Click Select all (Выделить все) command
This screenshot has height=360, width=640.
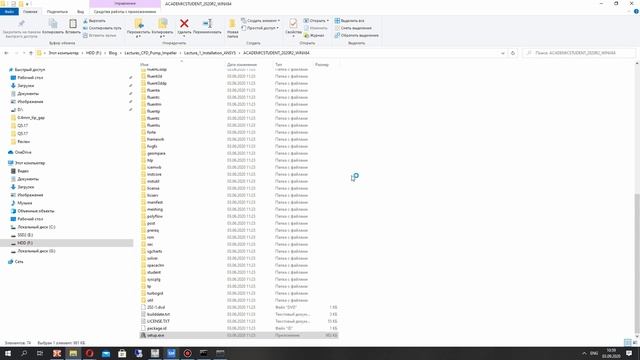349,21
